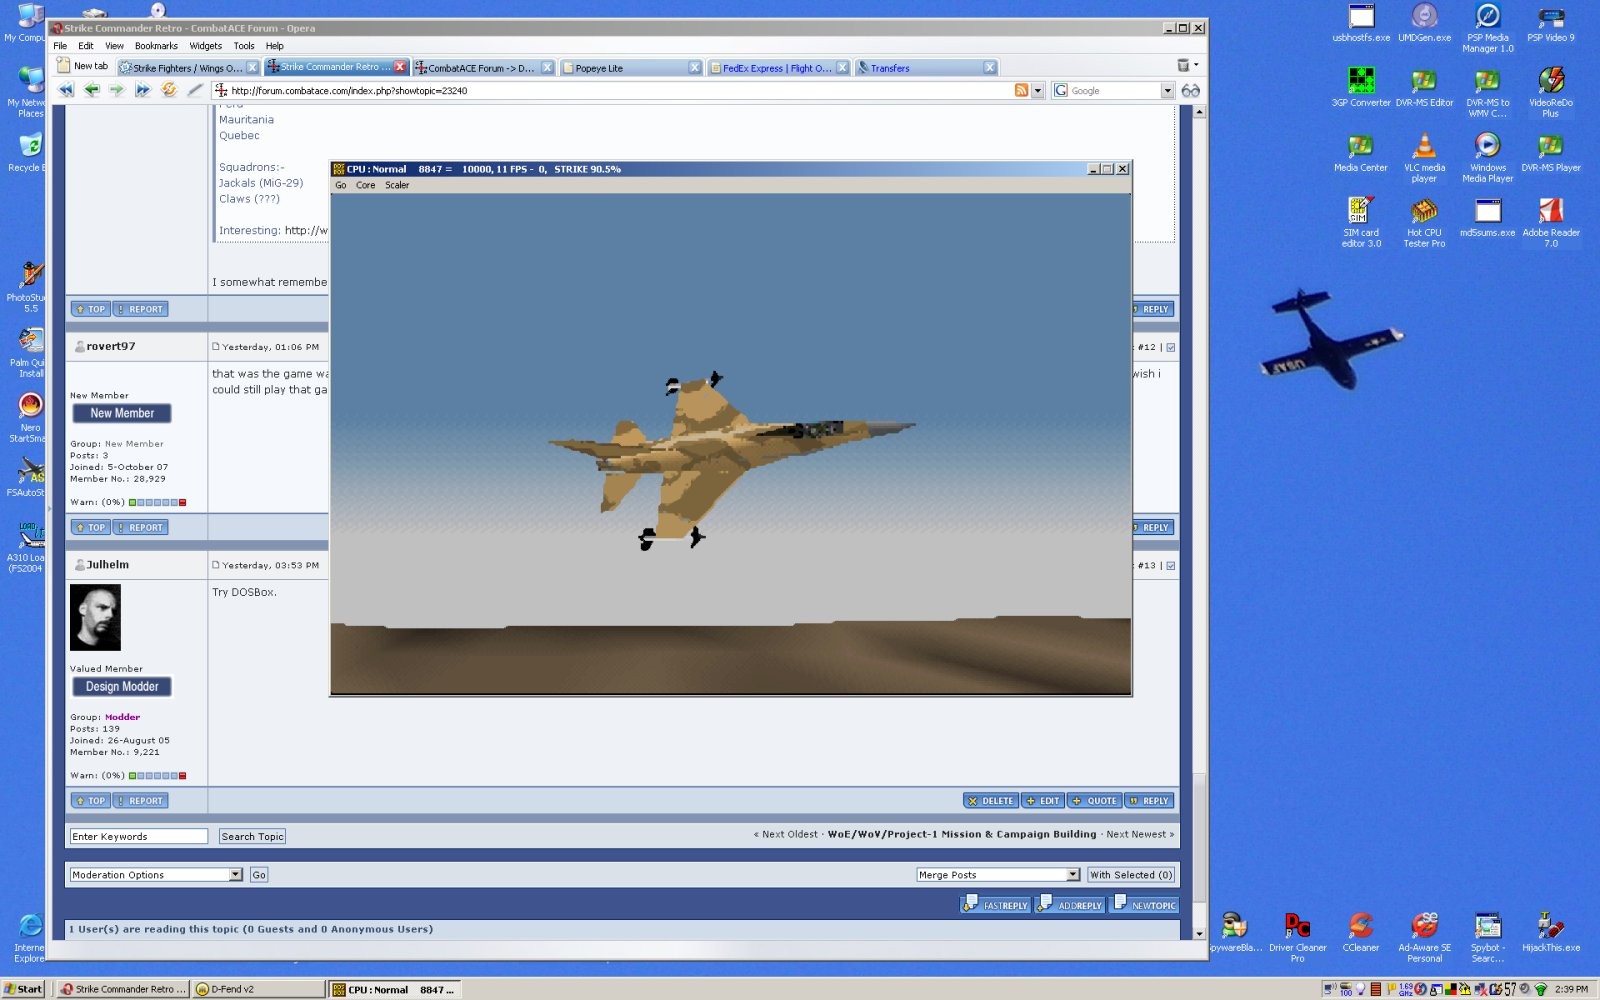Click the FASTREPLY button
This screenshot has height=1000, width=1600.
[996, 905]
